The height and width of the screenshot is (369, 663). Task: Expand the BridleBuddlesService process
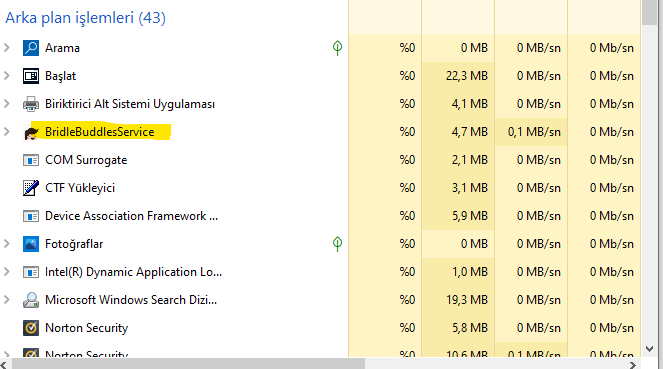coord(7,132)
